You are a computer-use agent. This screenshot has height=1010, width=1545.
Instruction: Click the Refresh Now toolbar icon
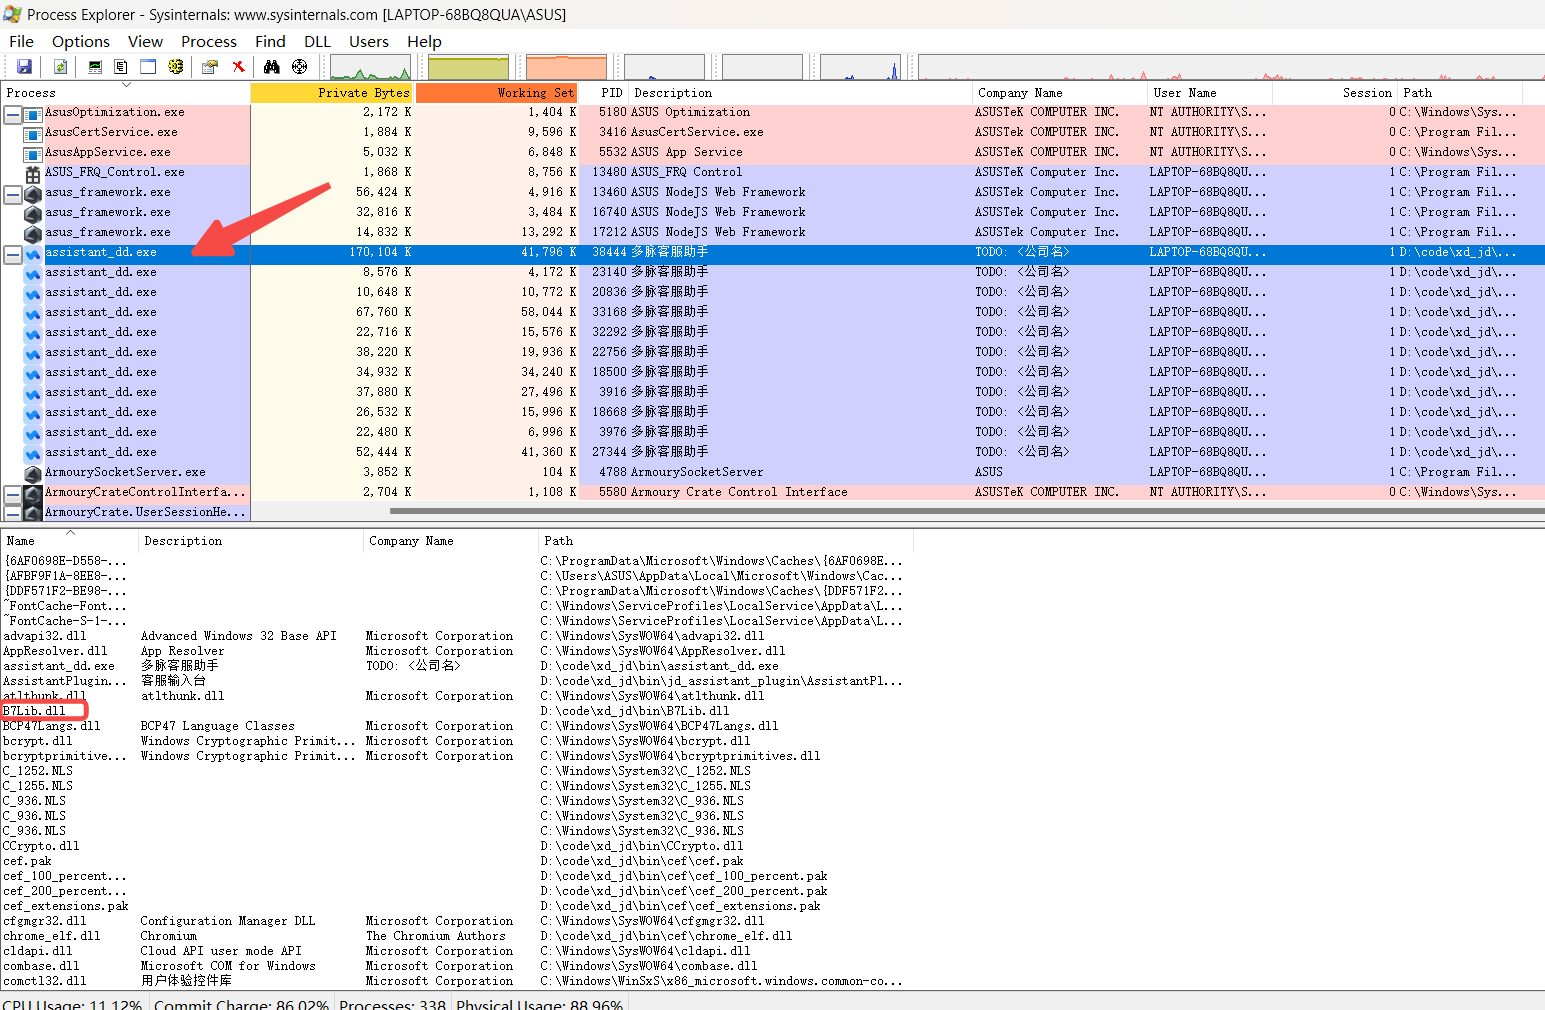(x=60, y=66)
